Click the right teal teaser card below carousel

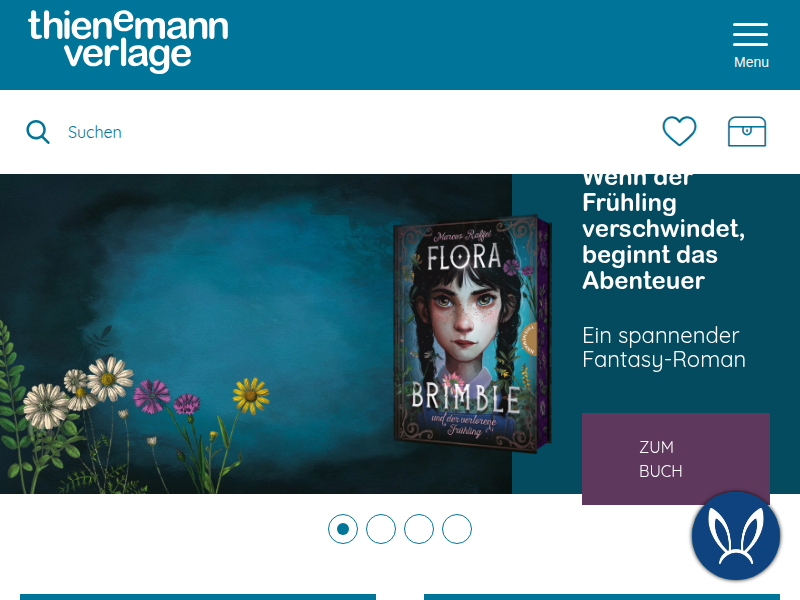(602, 597)
